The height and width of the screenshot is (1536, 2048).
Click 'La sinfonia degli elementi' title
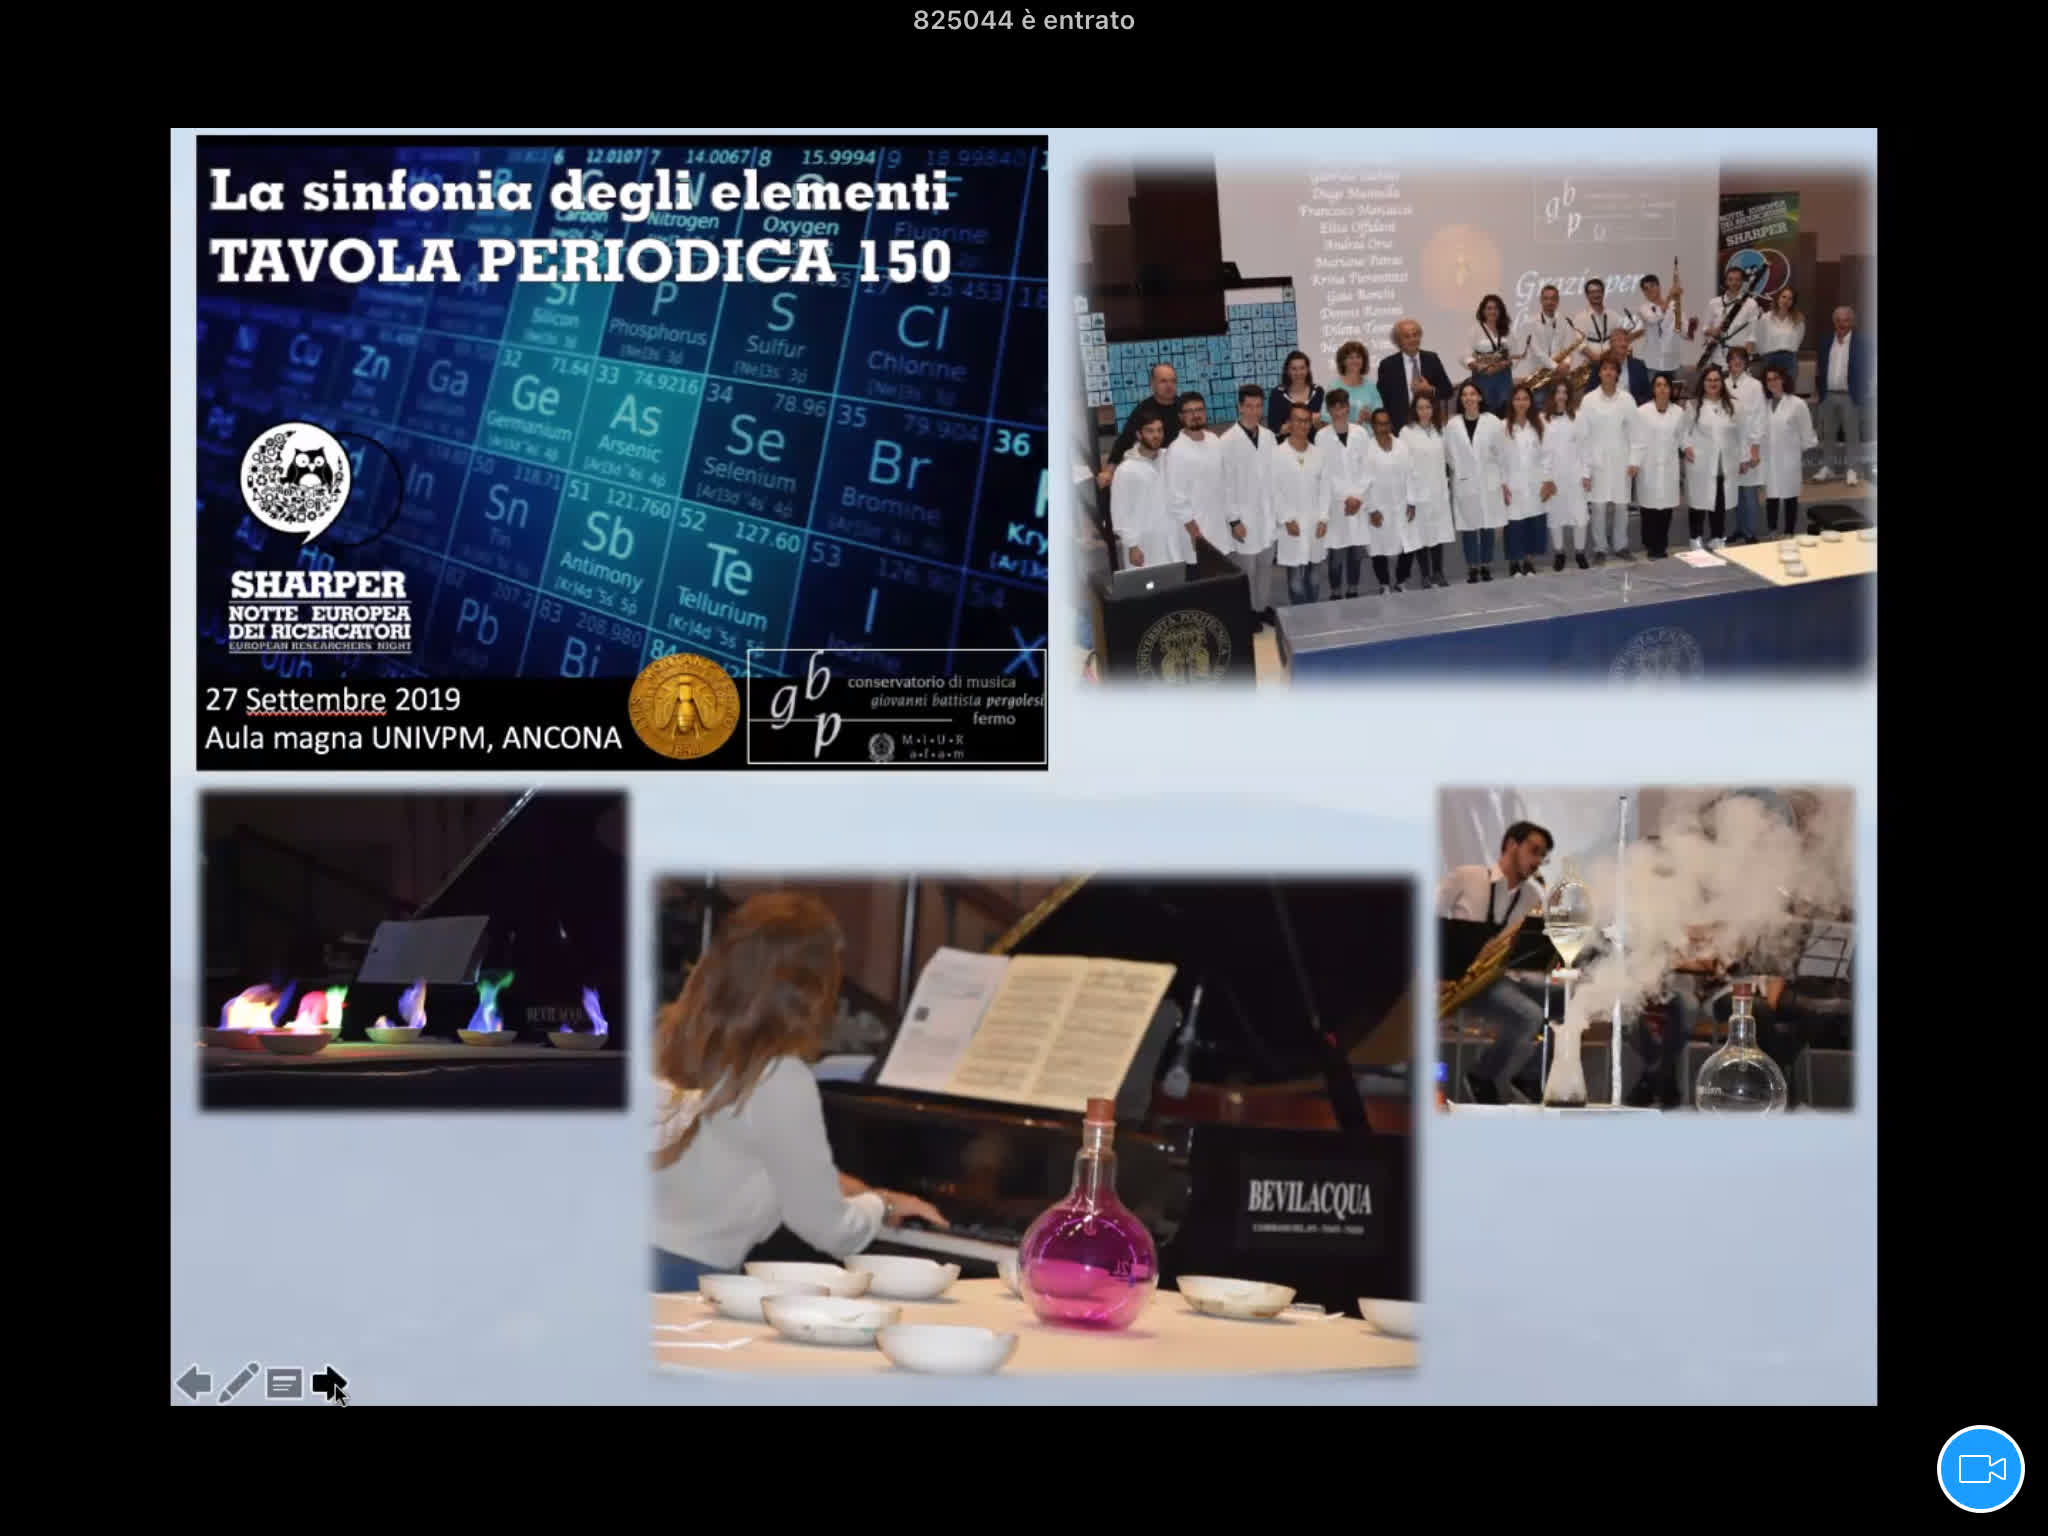[578, 190]
